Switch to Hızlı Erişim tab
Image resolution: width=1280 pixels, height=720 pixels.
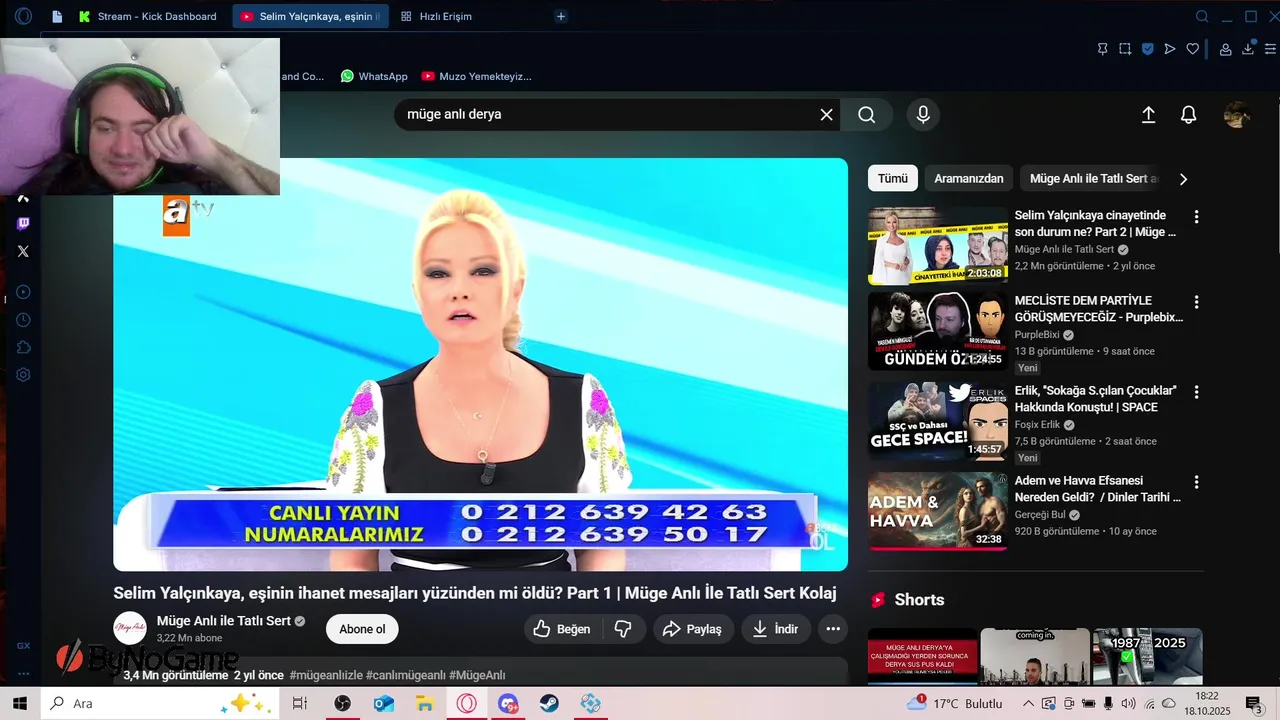pos(436,16)
